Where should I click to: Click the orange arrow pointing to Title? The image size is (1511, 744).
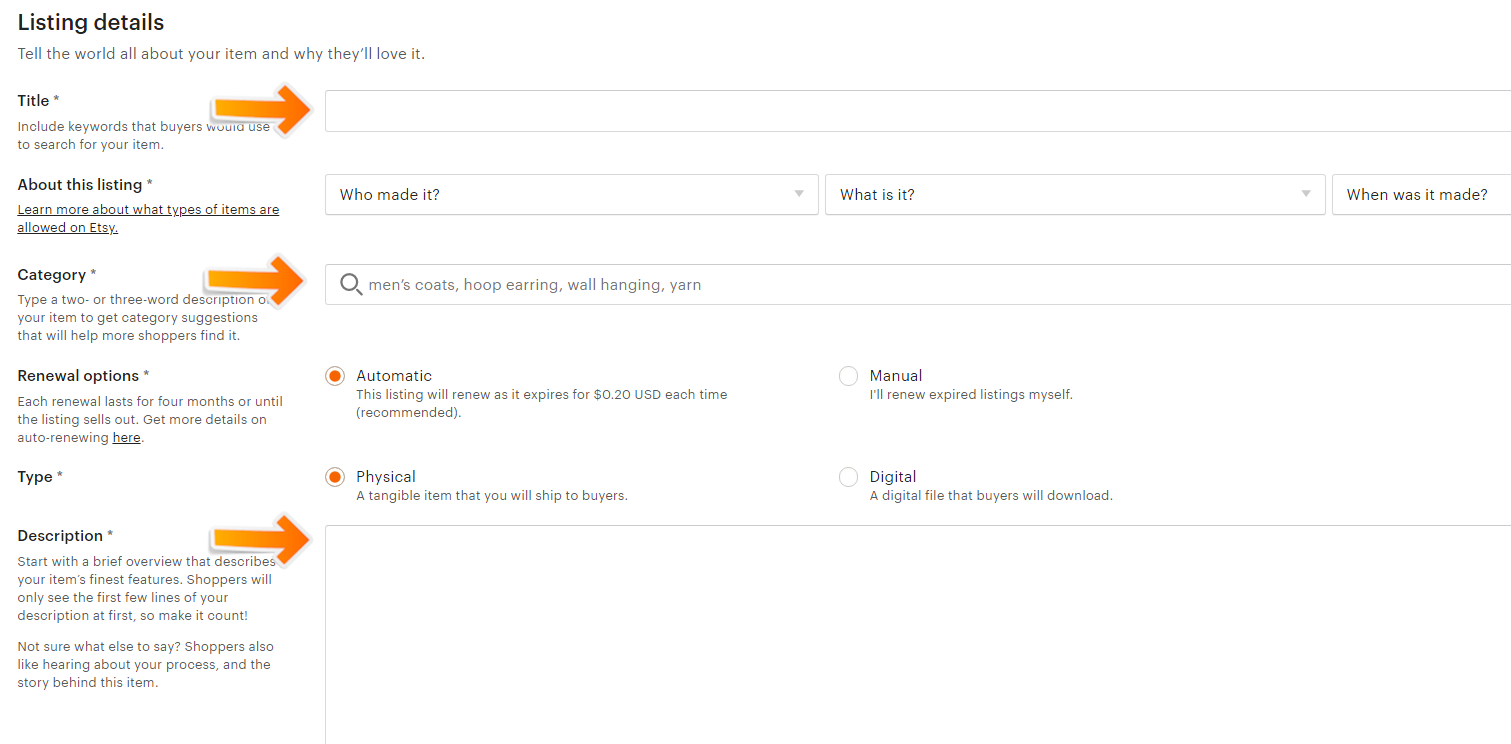264,109
